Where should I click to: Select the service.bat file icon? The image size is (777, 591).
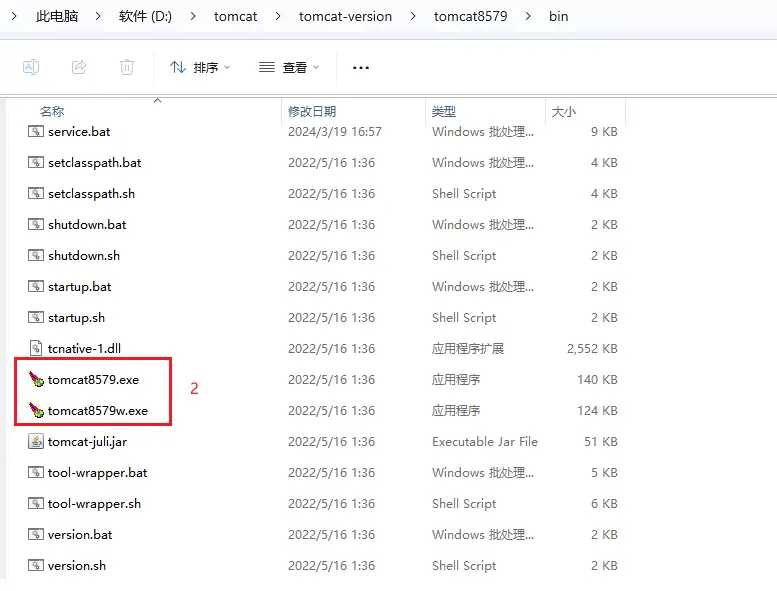(36, 131)
